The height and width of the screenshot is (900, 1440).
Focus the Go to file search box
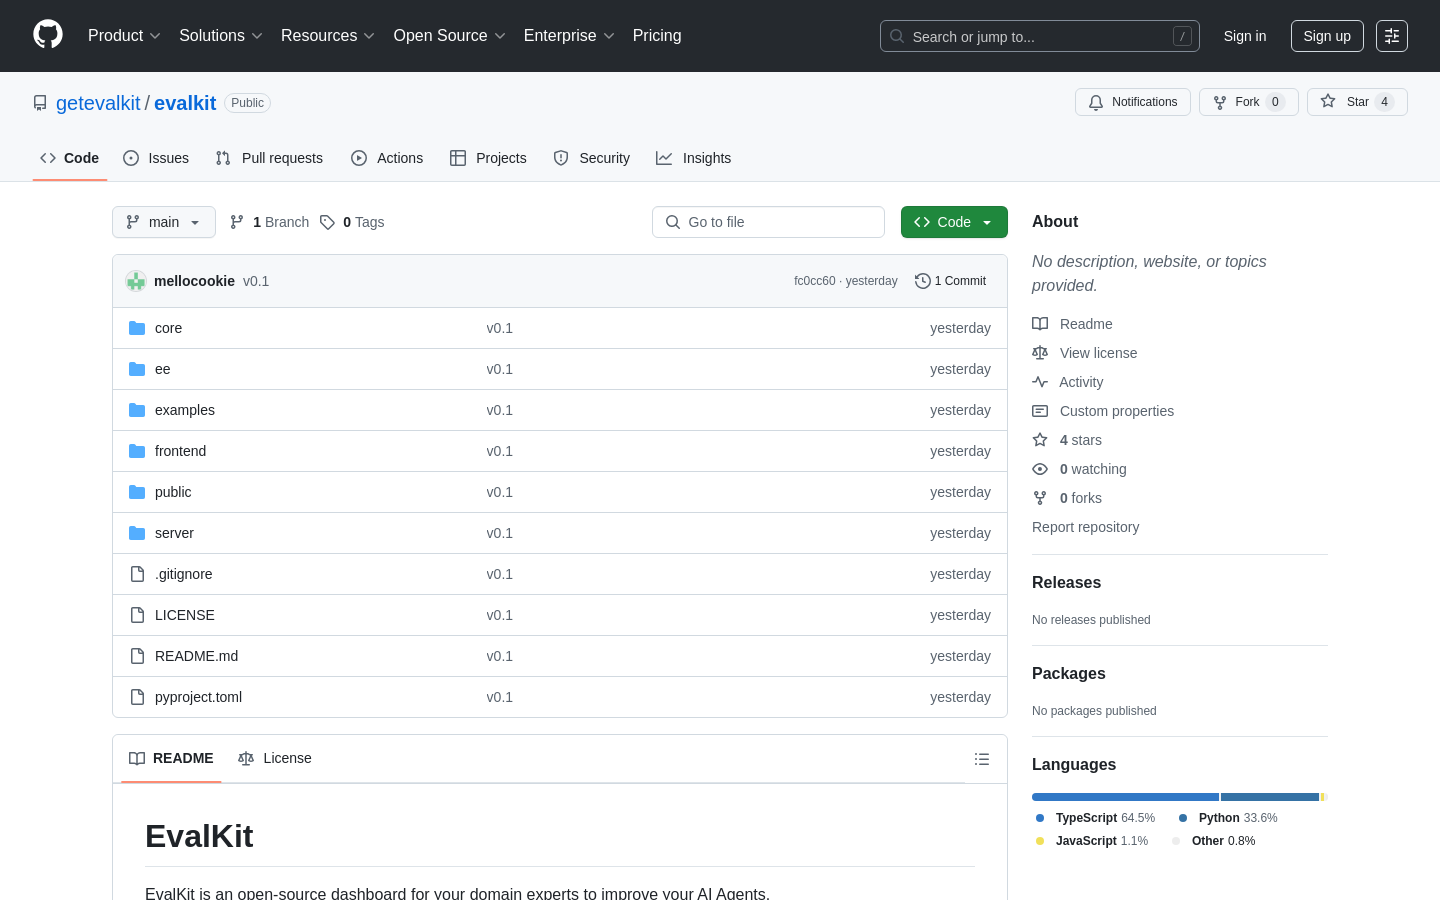click(768, 222)
